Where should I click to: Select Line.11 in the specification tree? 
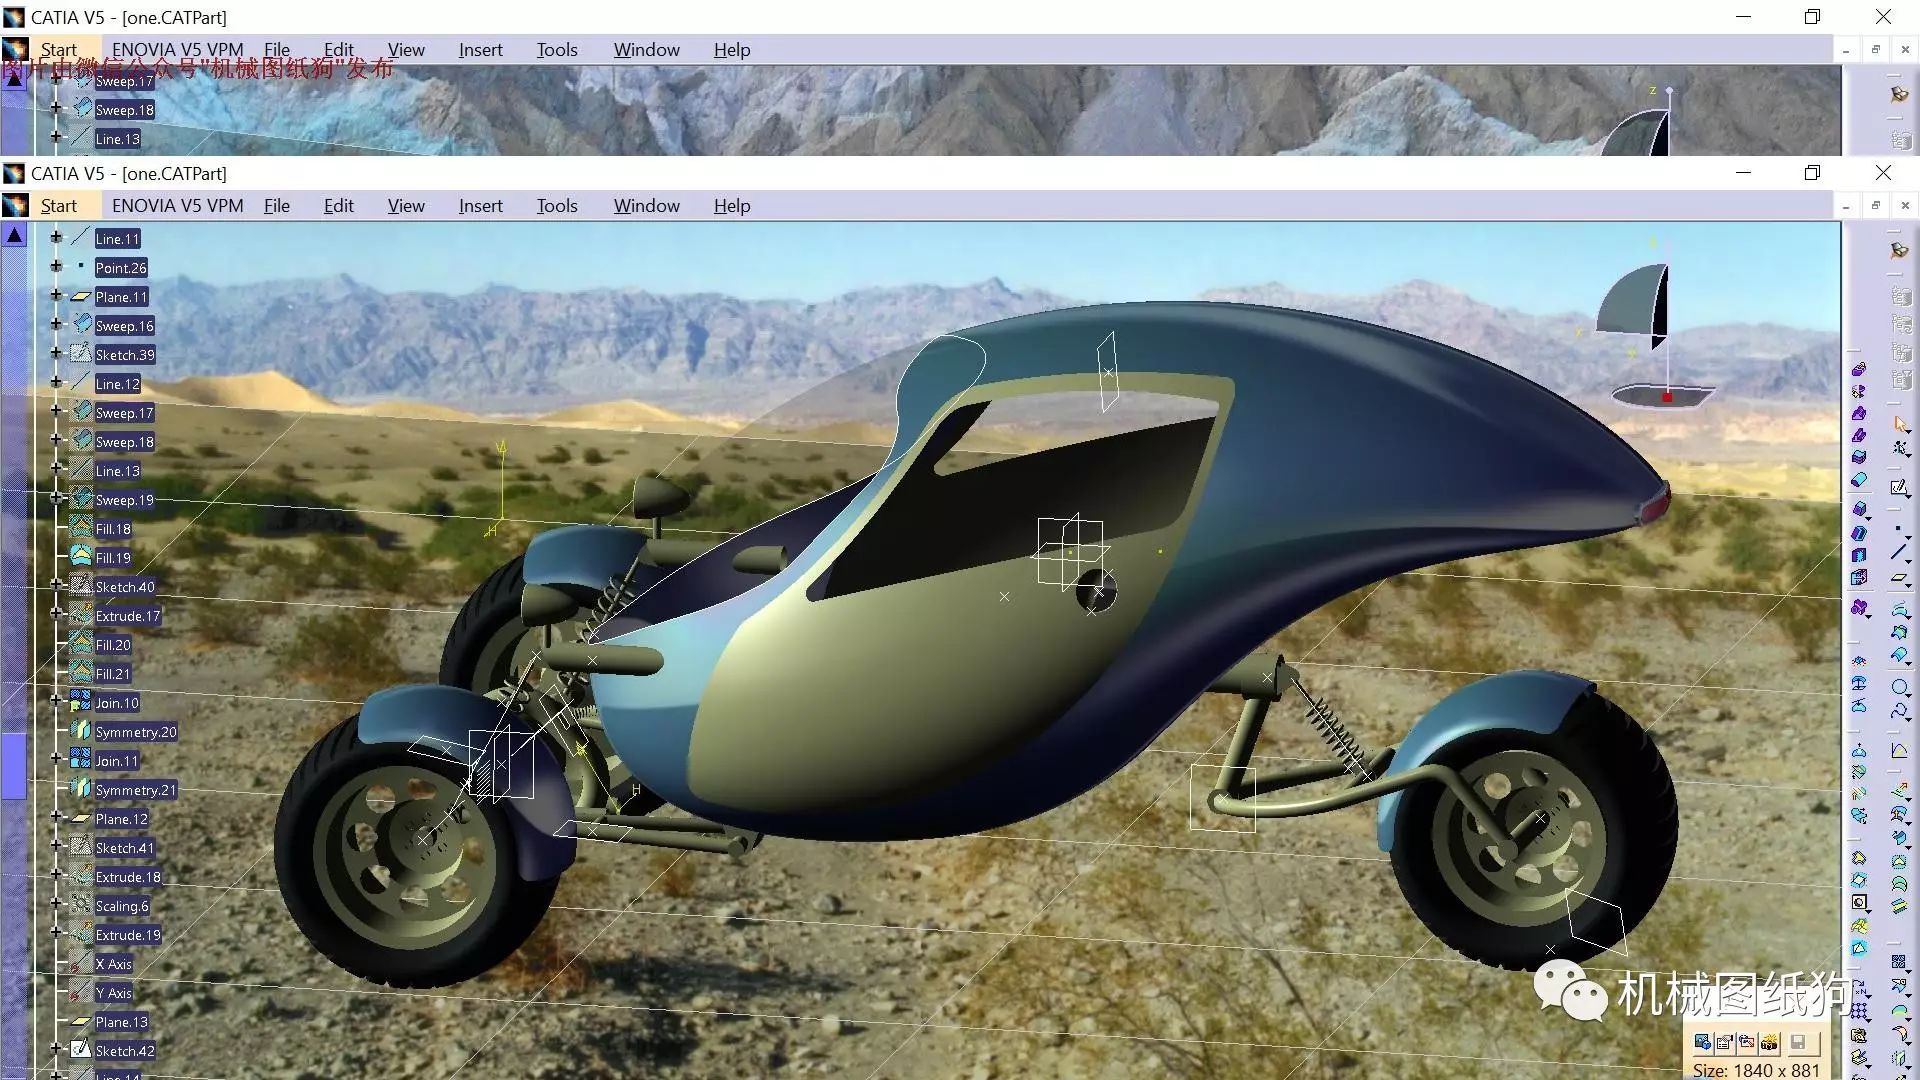coord(117,238)
